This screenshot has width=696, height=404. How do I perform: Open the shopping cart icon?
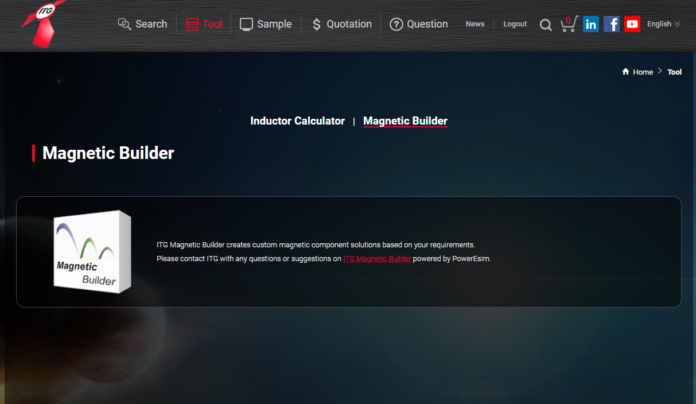569,24
